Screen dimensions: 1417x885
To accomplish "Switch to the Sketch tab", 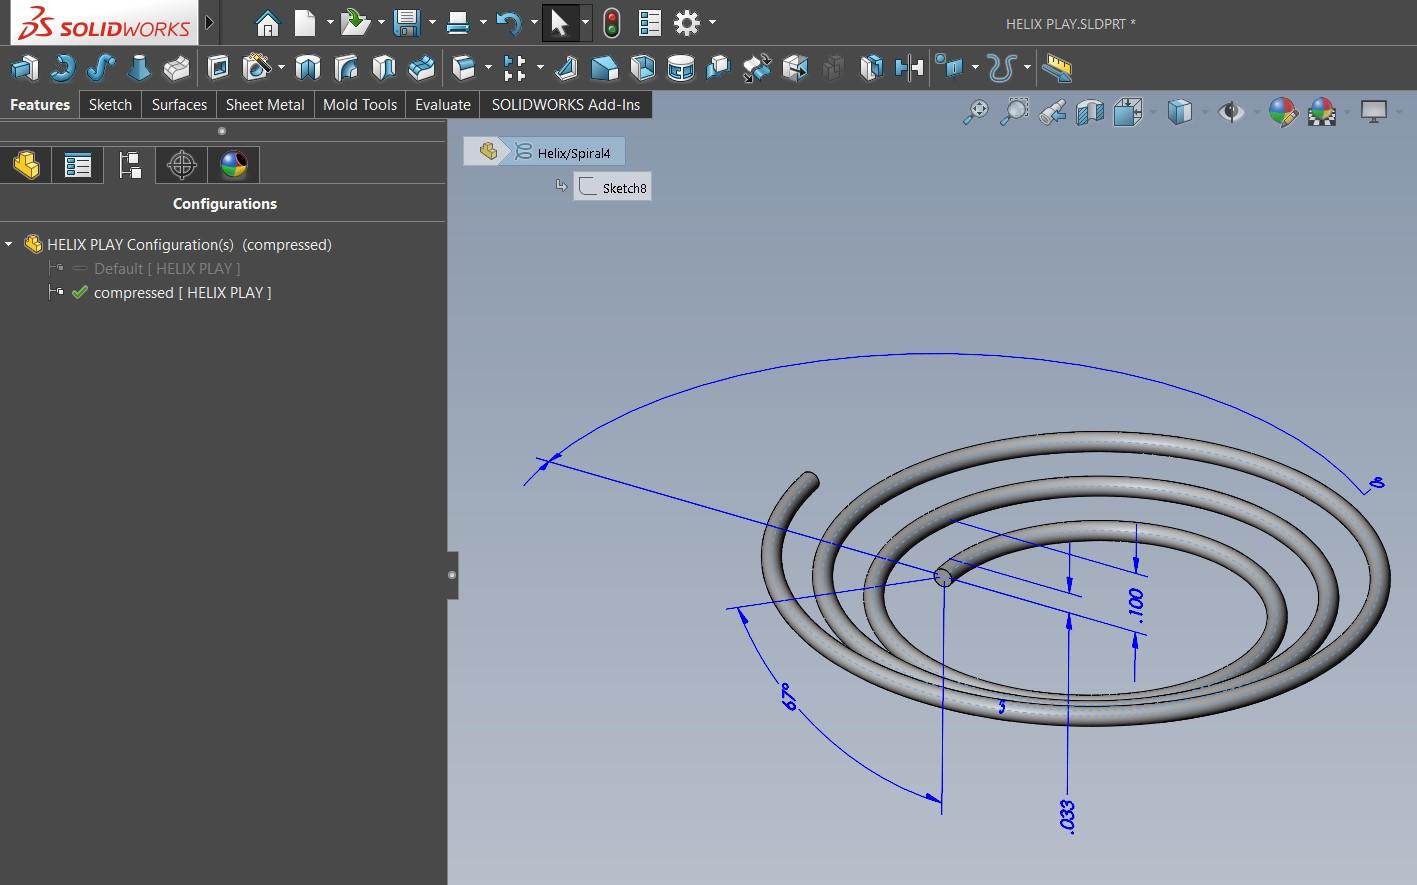I will [x=110, y=104].
